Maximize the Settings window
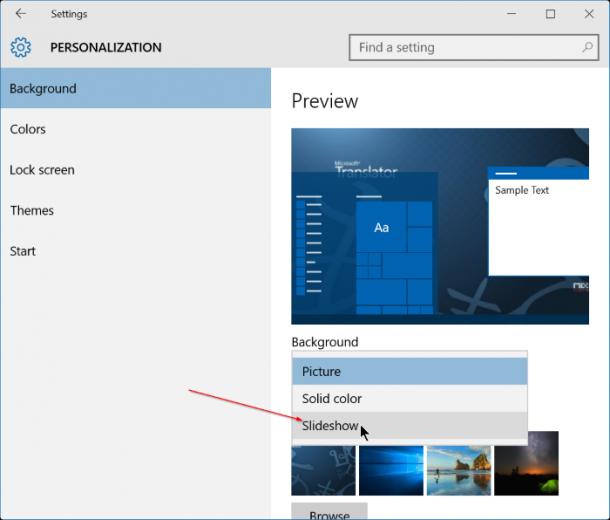610x520 pixels. (550, 14)
